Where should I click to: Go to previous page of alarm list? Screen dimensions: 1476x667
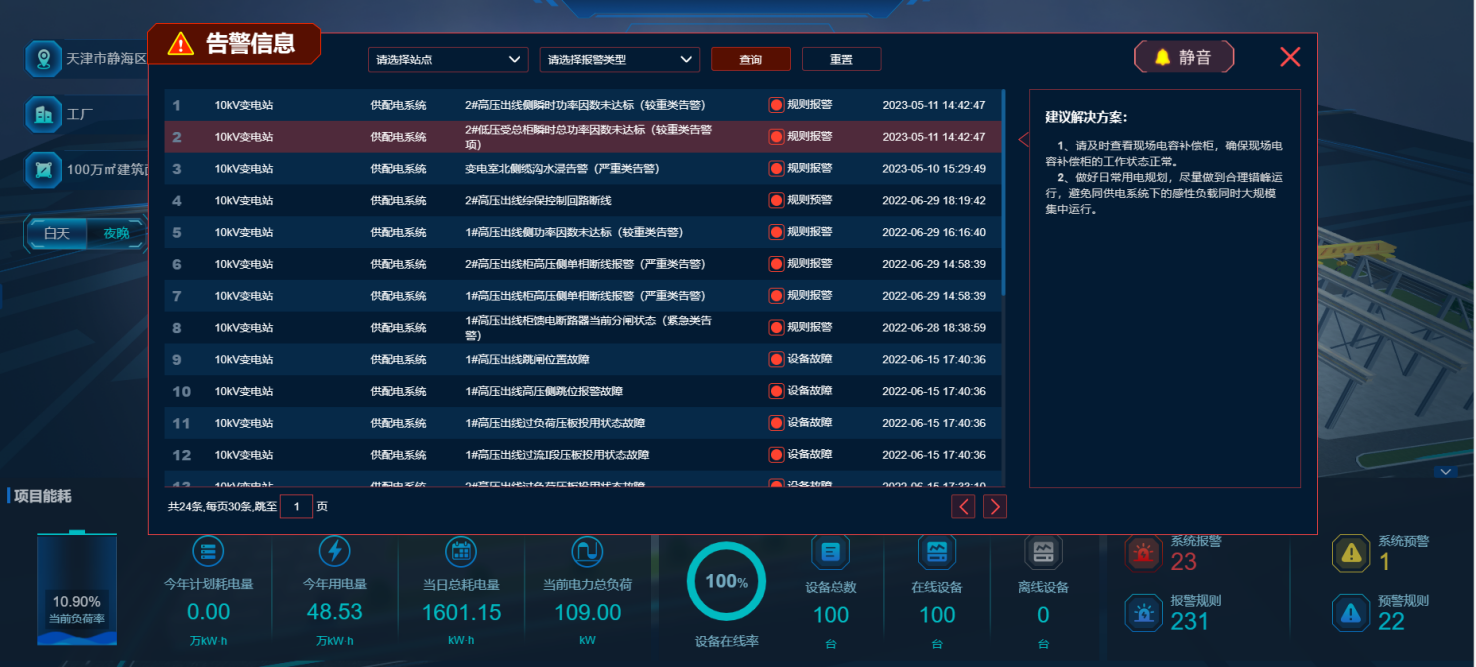(964, 507)
